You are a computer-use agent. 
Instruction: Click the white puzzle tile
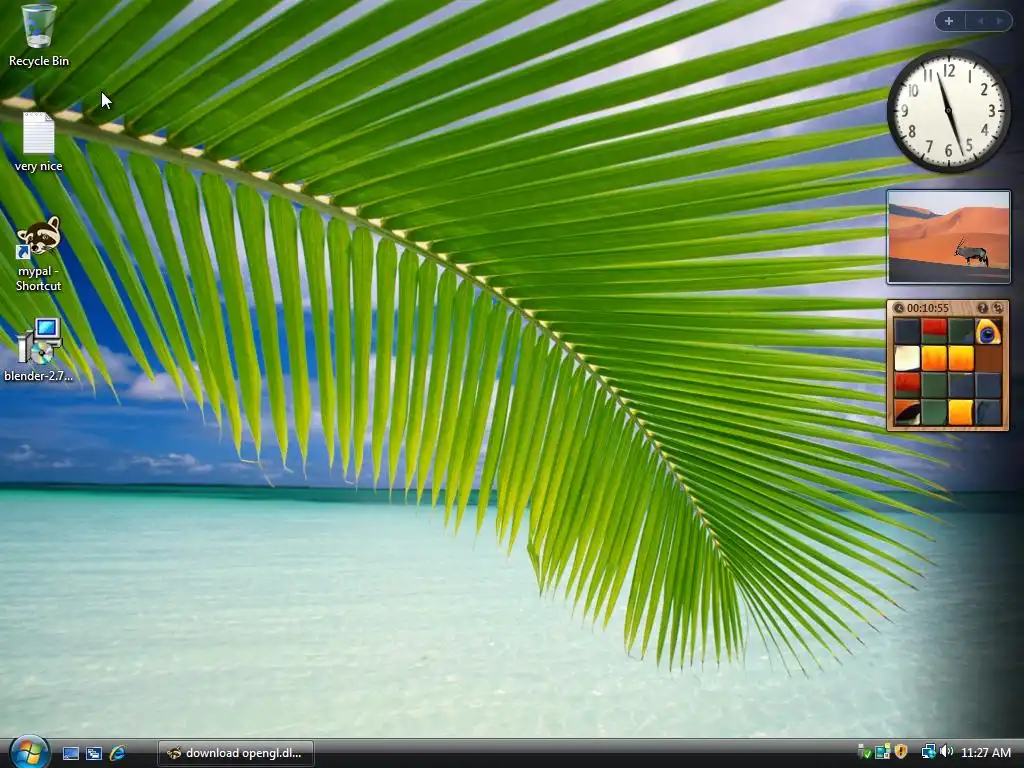pyautogui.click(x=907, y=359)
